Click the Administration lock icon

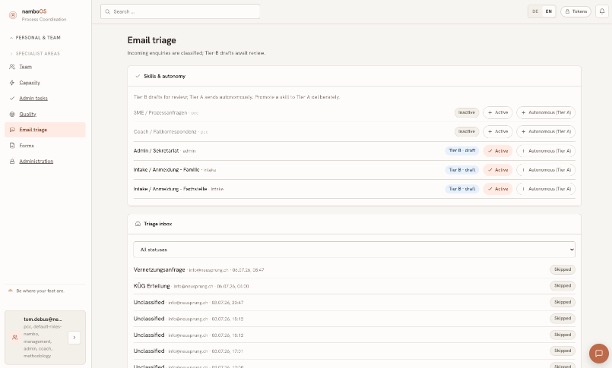point(12,161)
